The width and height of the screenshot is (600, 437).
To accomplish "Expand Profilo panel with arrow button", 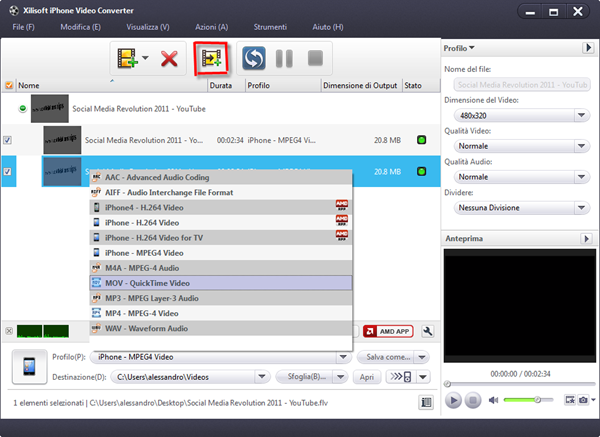I will point(588,48).
